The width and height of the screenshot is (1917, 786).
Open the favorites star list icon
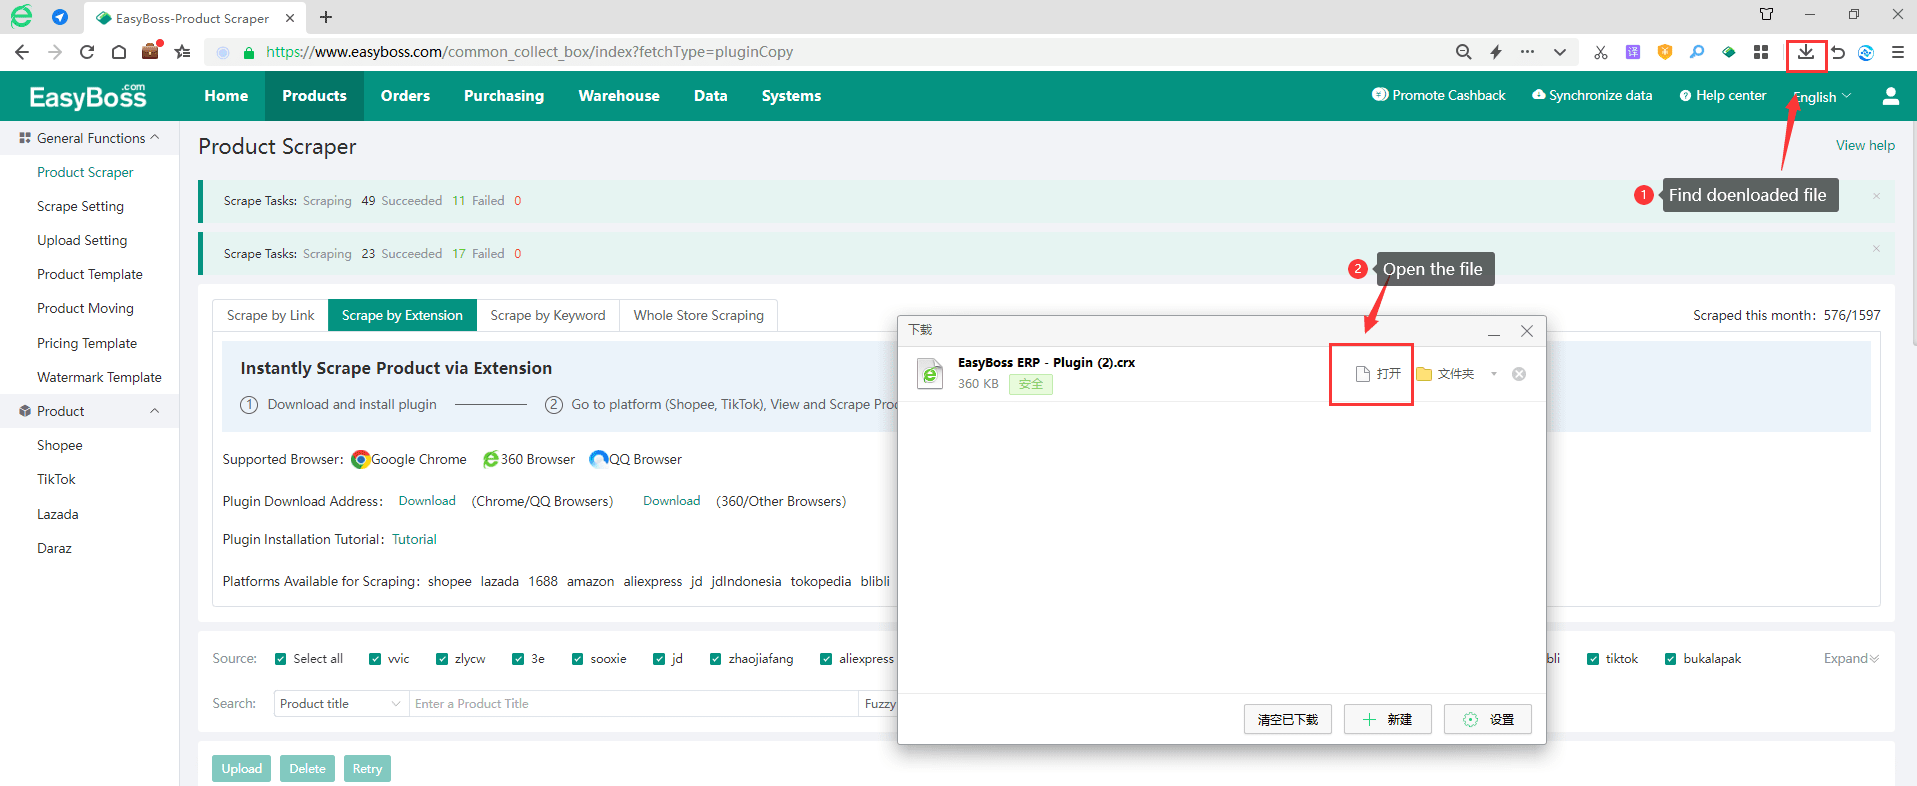point(183,52)
